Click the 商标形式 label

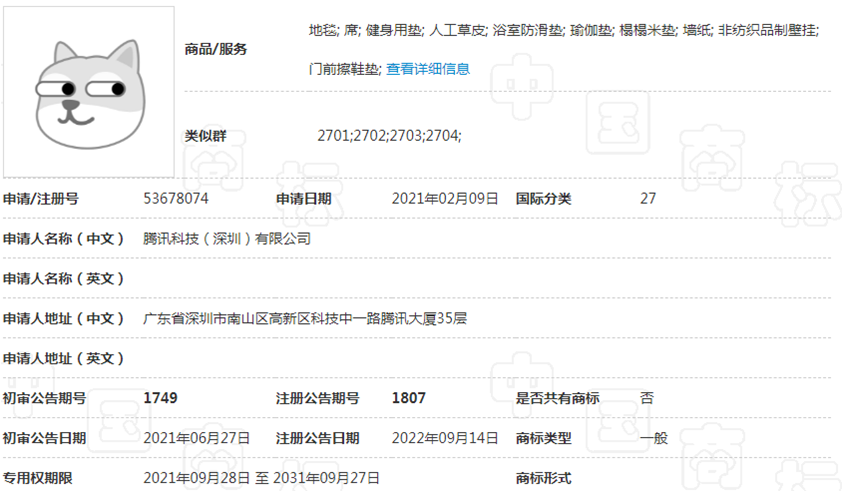click(543, 477)
